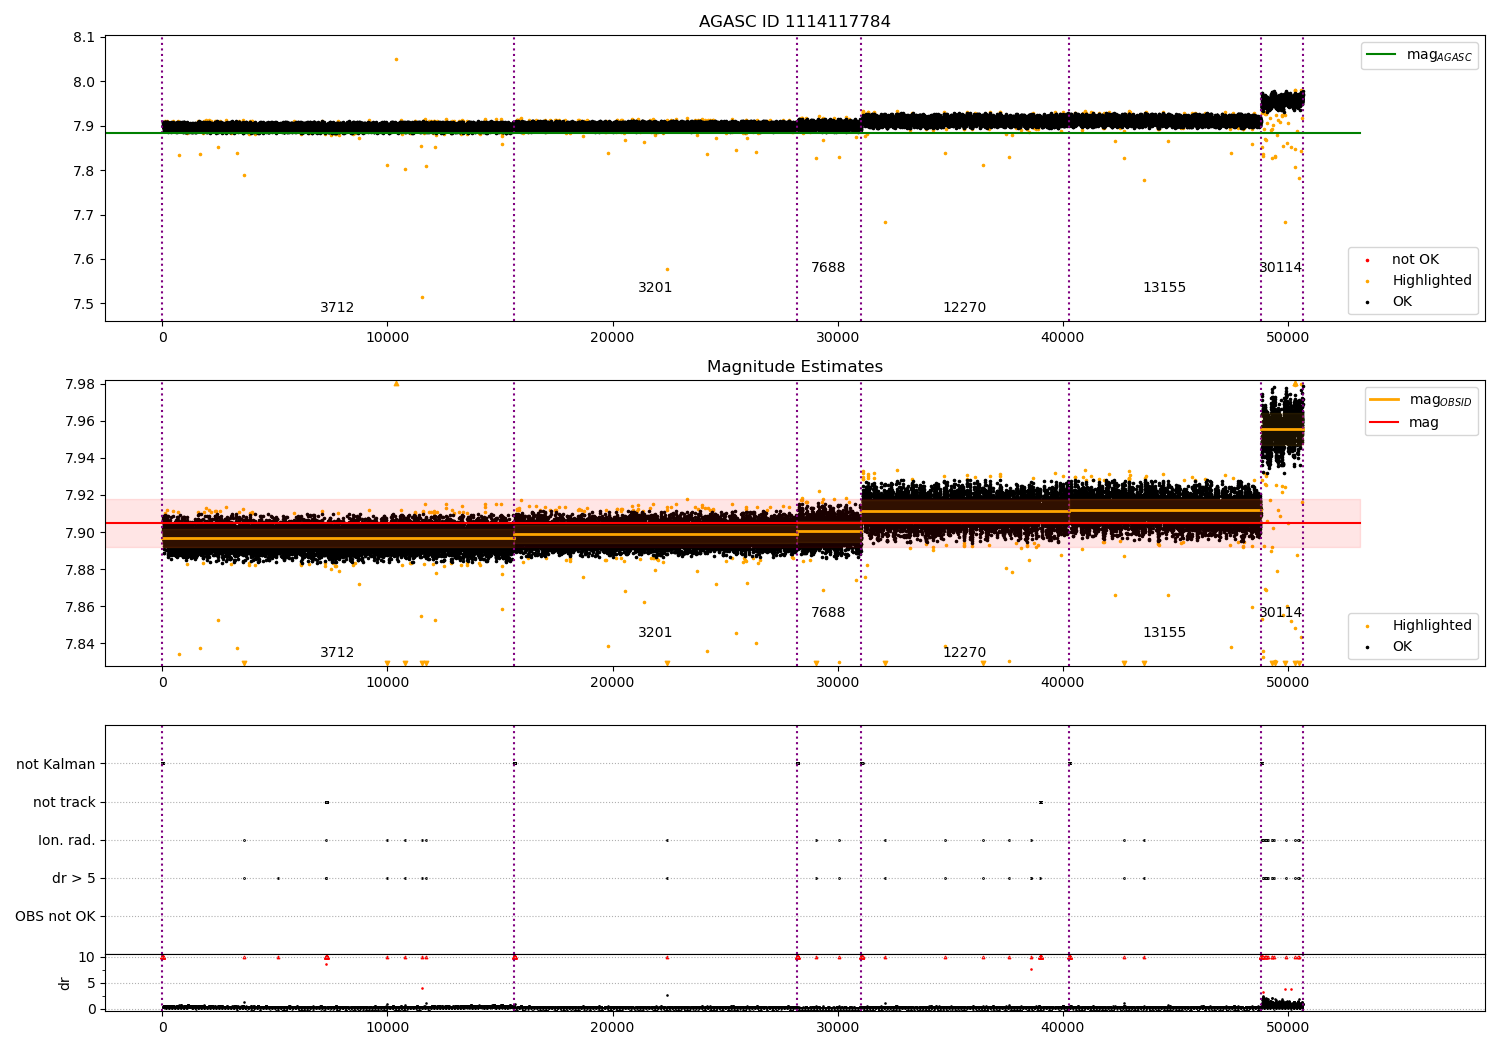
Task: Click the 7.5 y-axis tick label
Action: (x=84, y=304)
